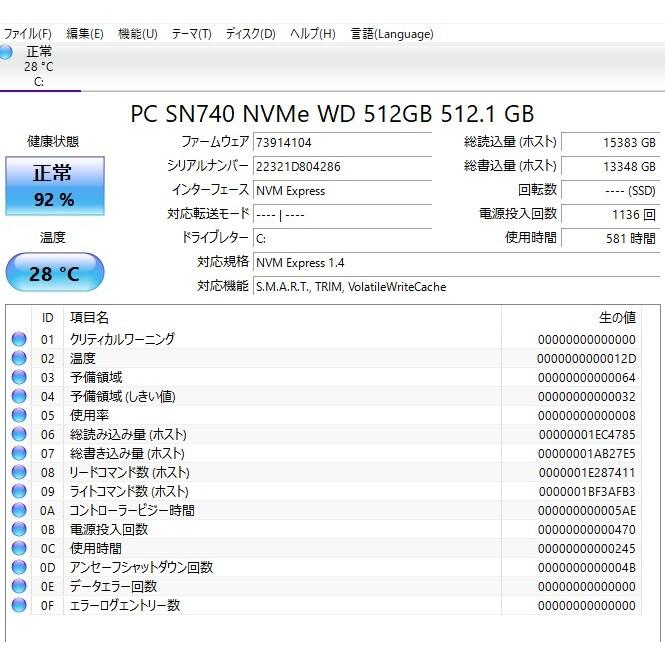Select the クリティカルワーニング row name
Screen dimensions: 665x665
[122, 339]
